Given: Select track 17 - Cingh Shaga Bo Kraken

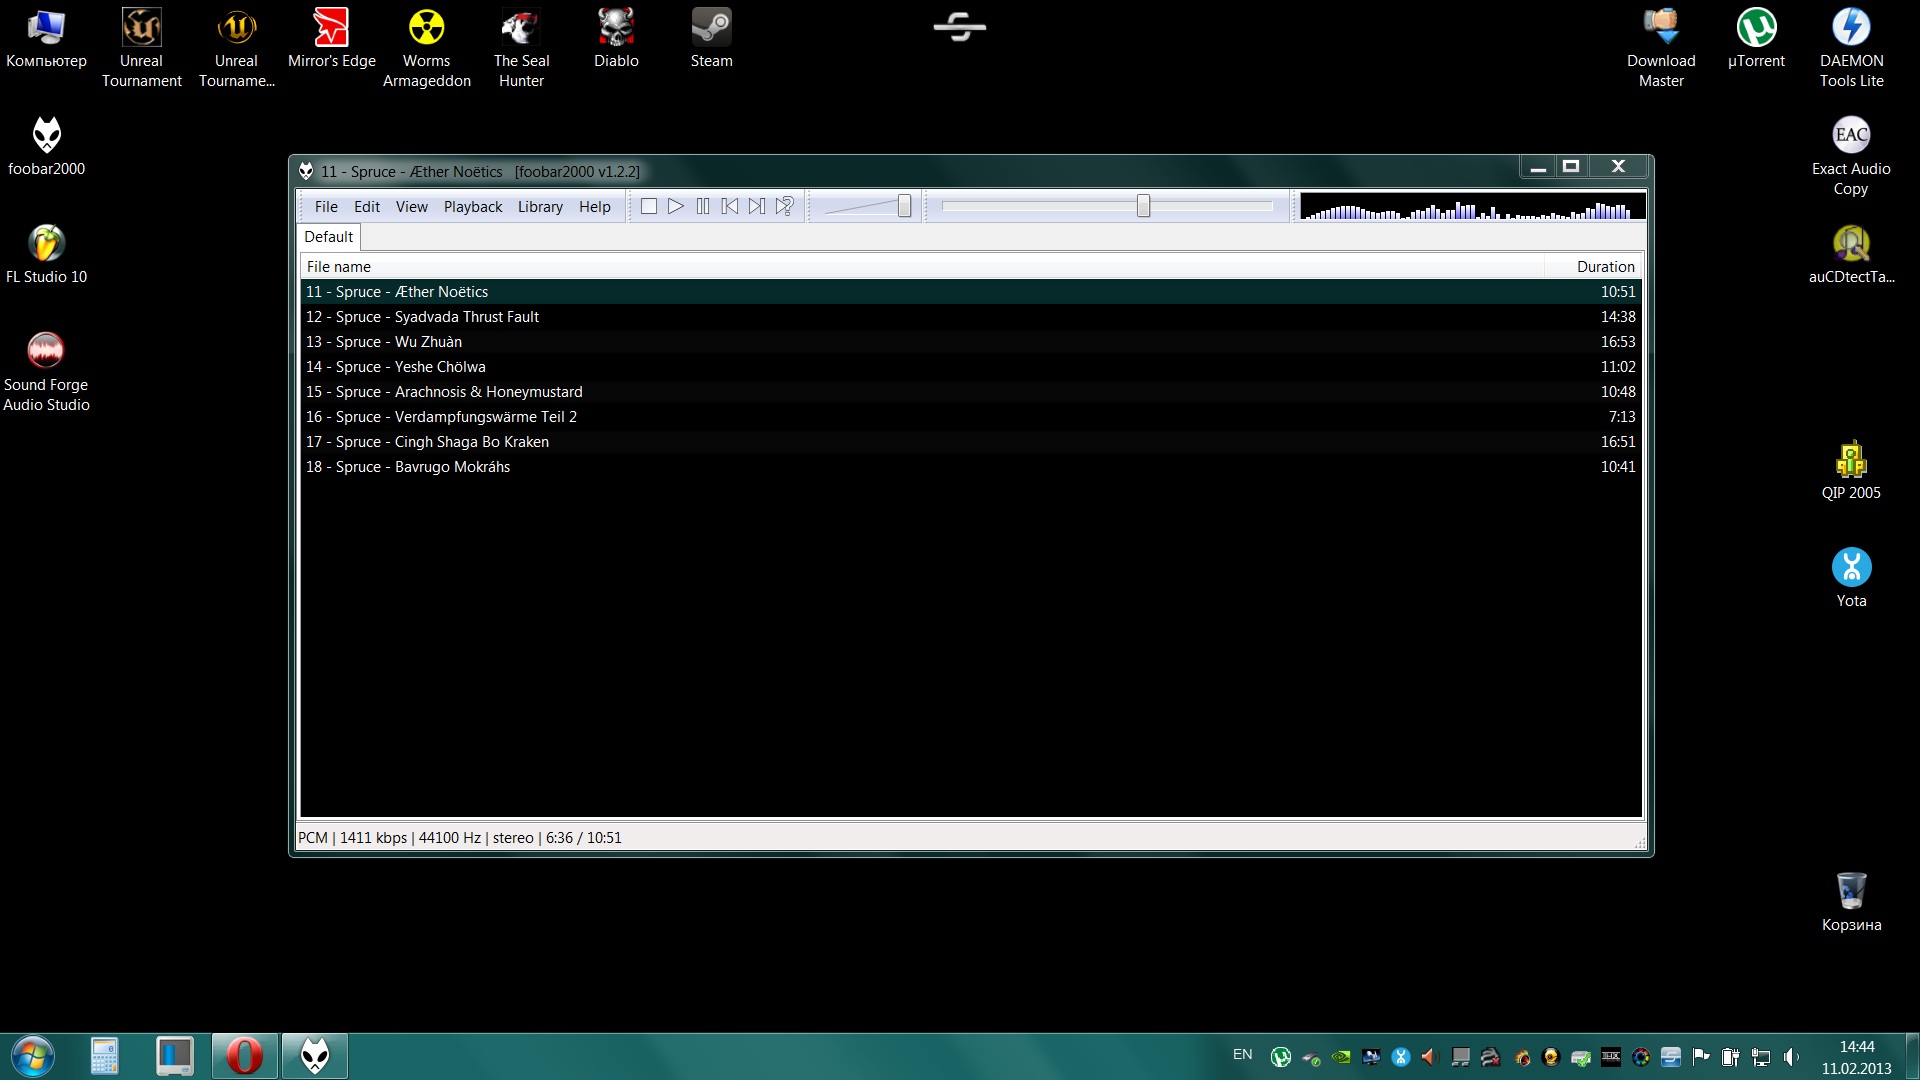Looking at the screenshot, I should tap(970, 442).
